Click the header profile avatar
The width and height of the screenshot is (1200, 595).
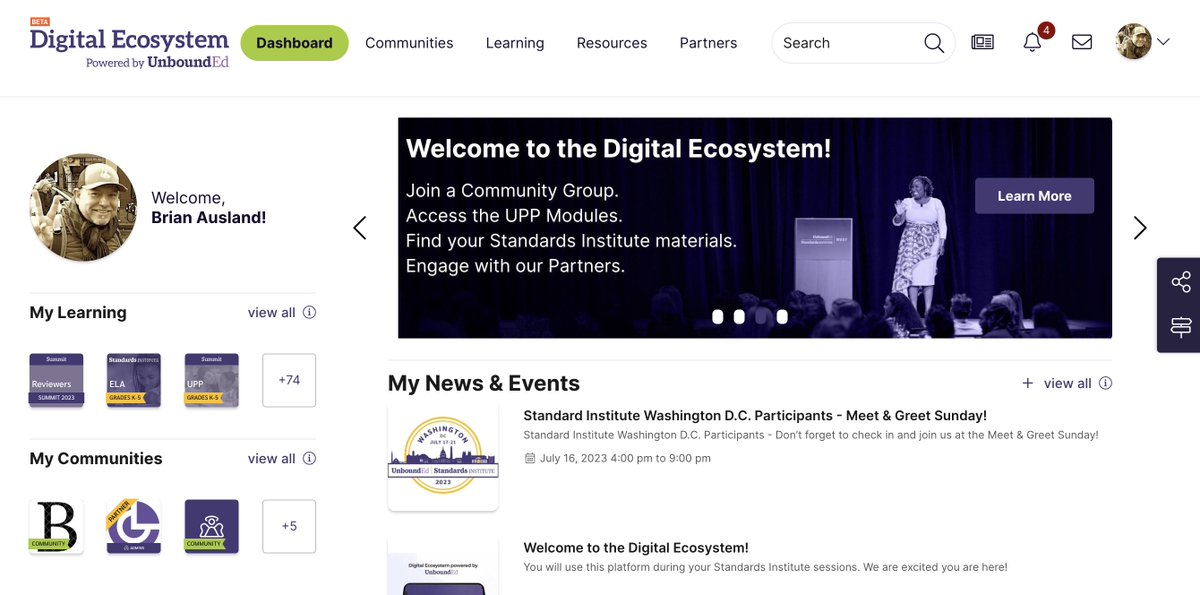1134,42
